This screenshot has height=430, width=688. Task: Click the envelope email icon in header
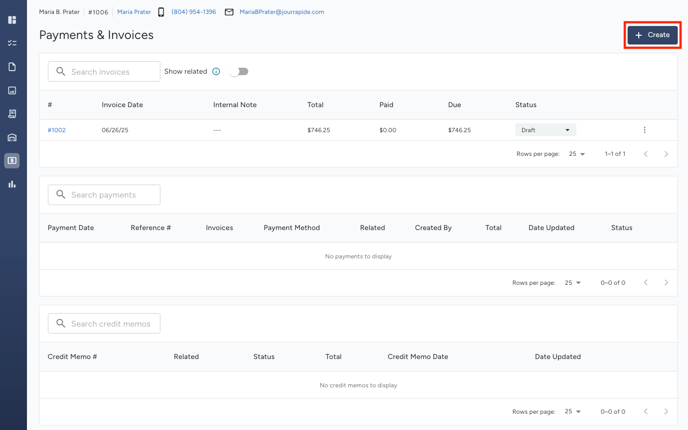click(x=229, y=12)
